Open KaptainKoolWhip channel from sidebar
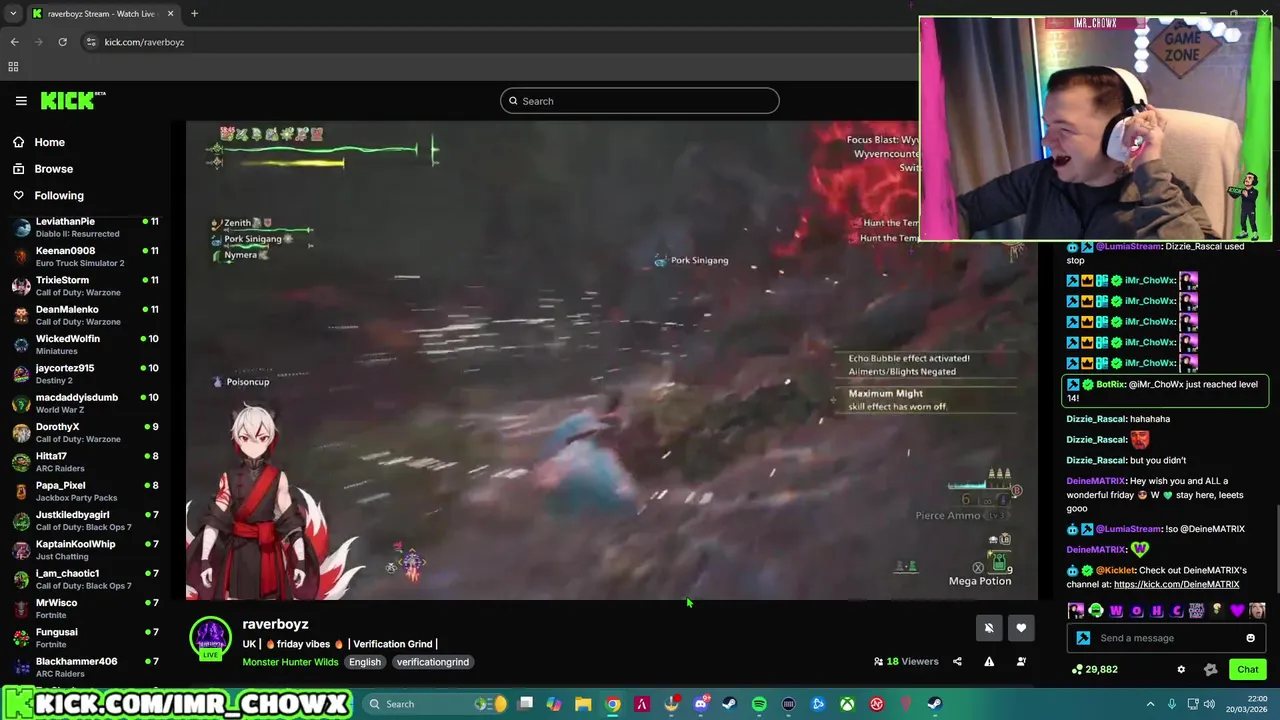The width and height of the screenshot is (1280, 720). coord(85,550)
